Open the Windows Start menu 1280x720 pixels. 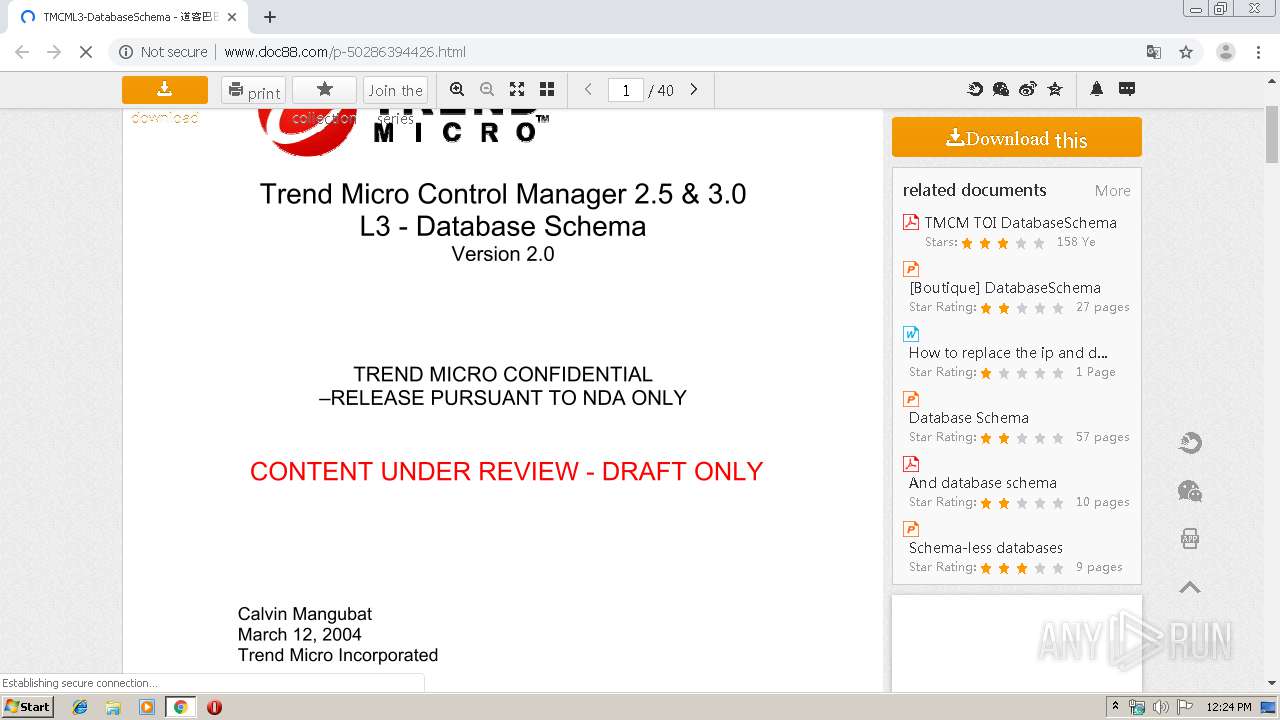coord(28,706)
